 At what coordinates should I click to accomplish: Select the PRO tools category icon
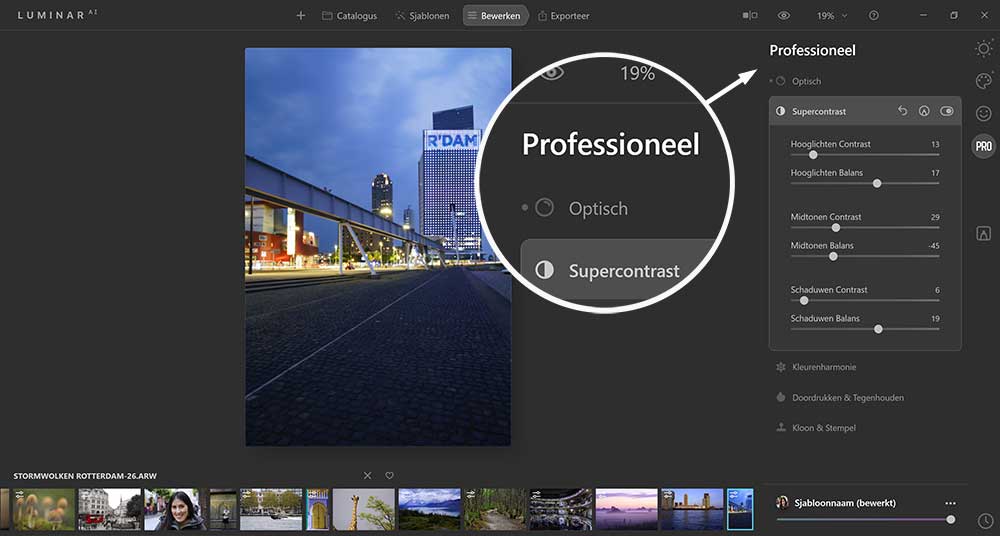pos(984,146)
